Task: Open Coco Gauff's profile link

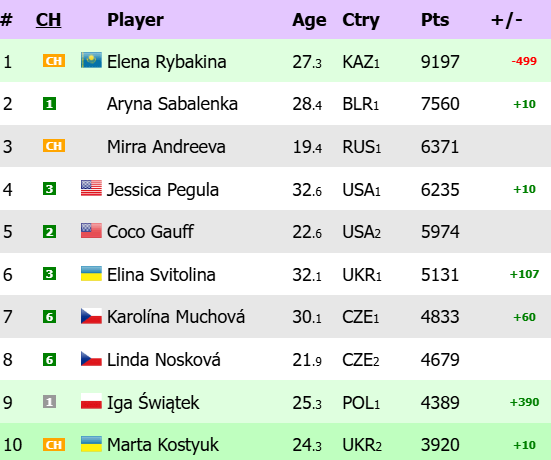Action: (150, 232)
